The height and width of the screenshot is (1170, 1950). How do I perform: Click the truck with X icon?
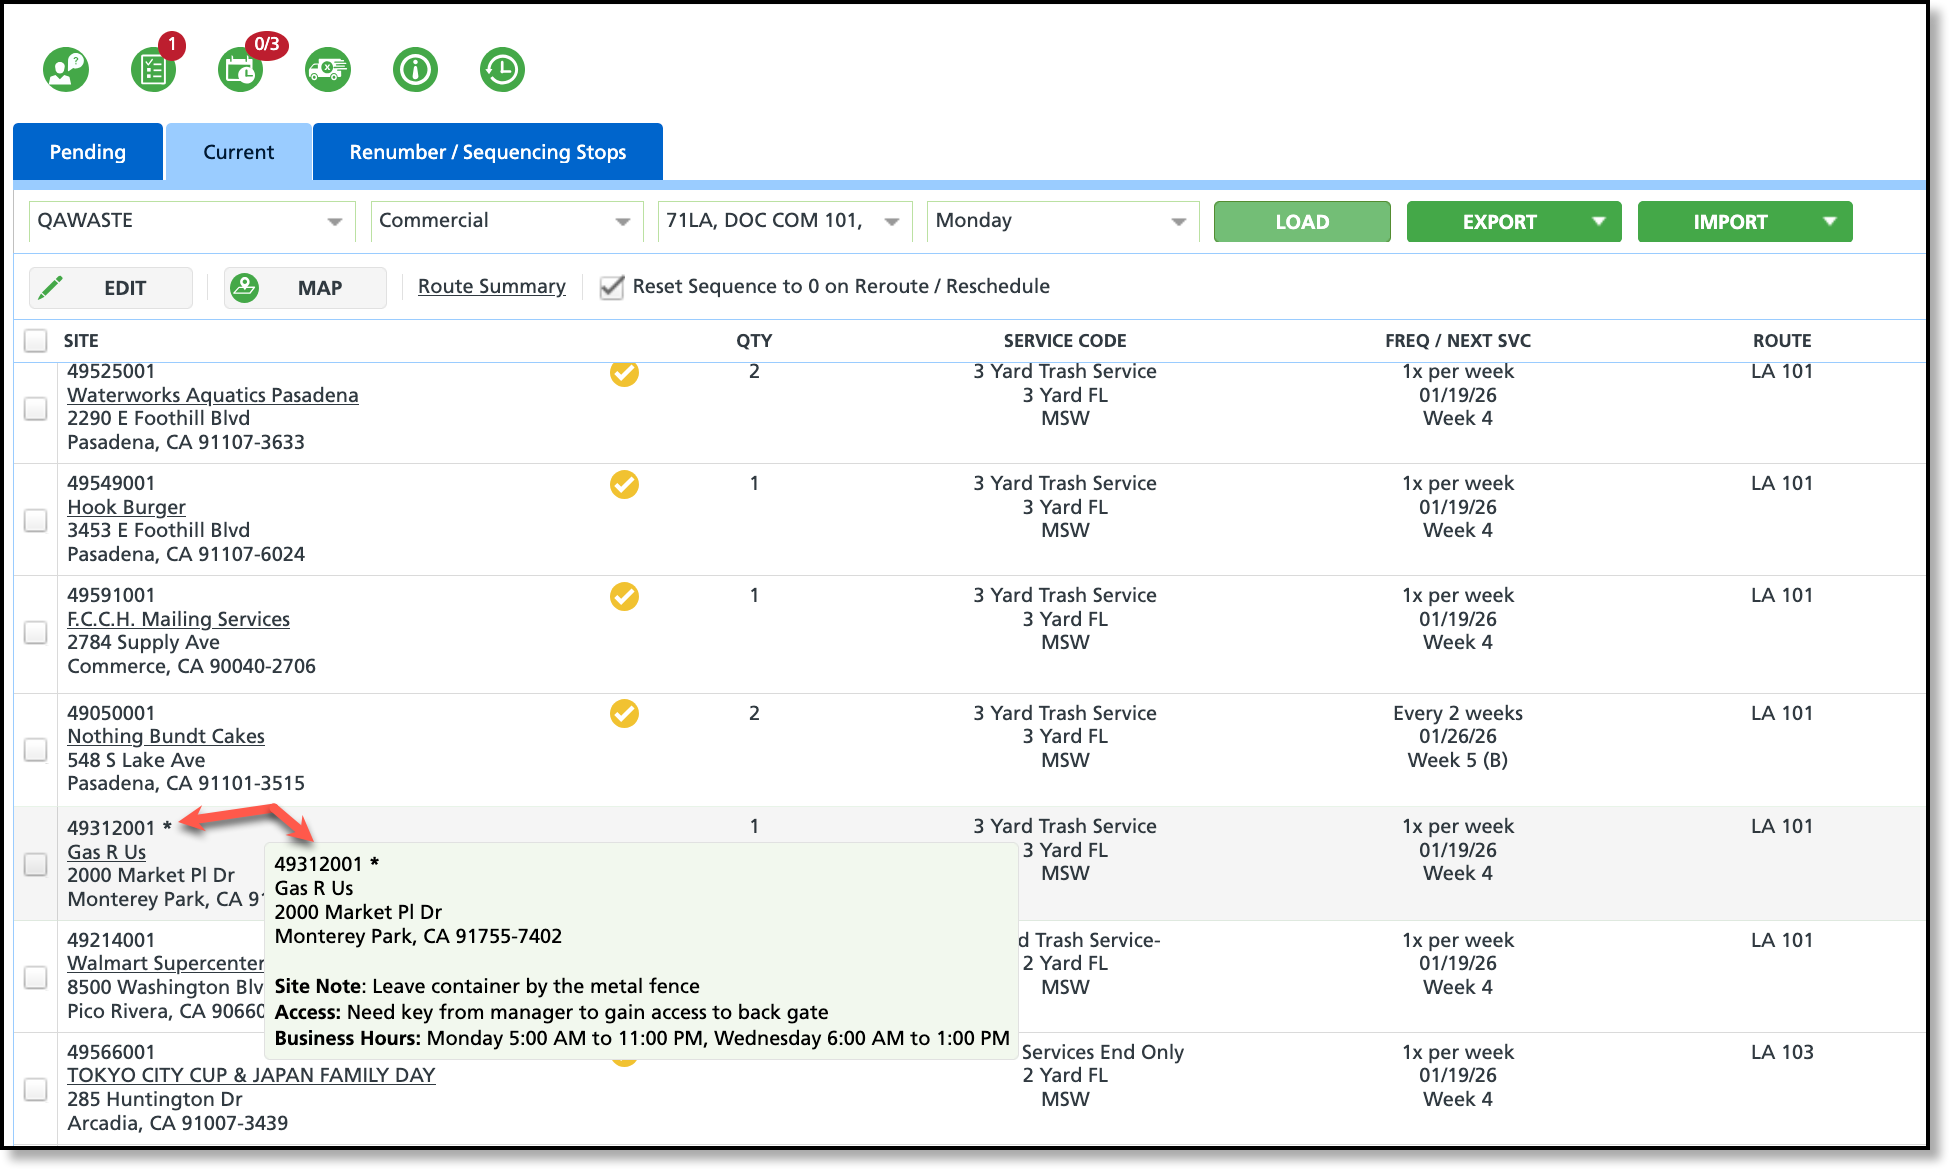pyautogui.click(x=328, y=70)
